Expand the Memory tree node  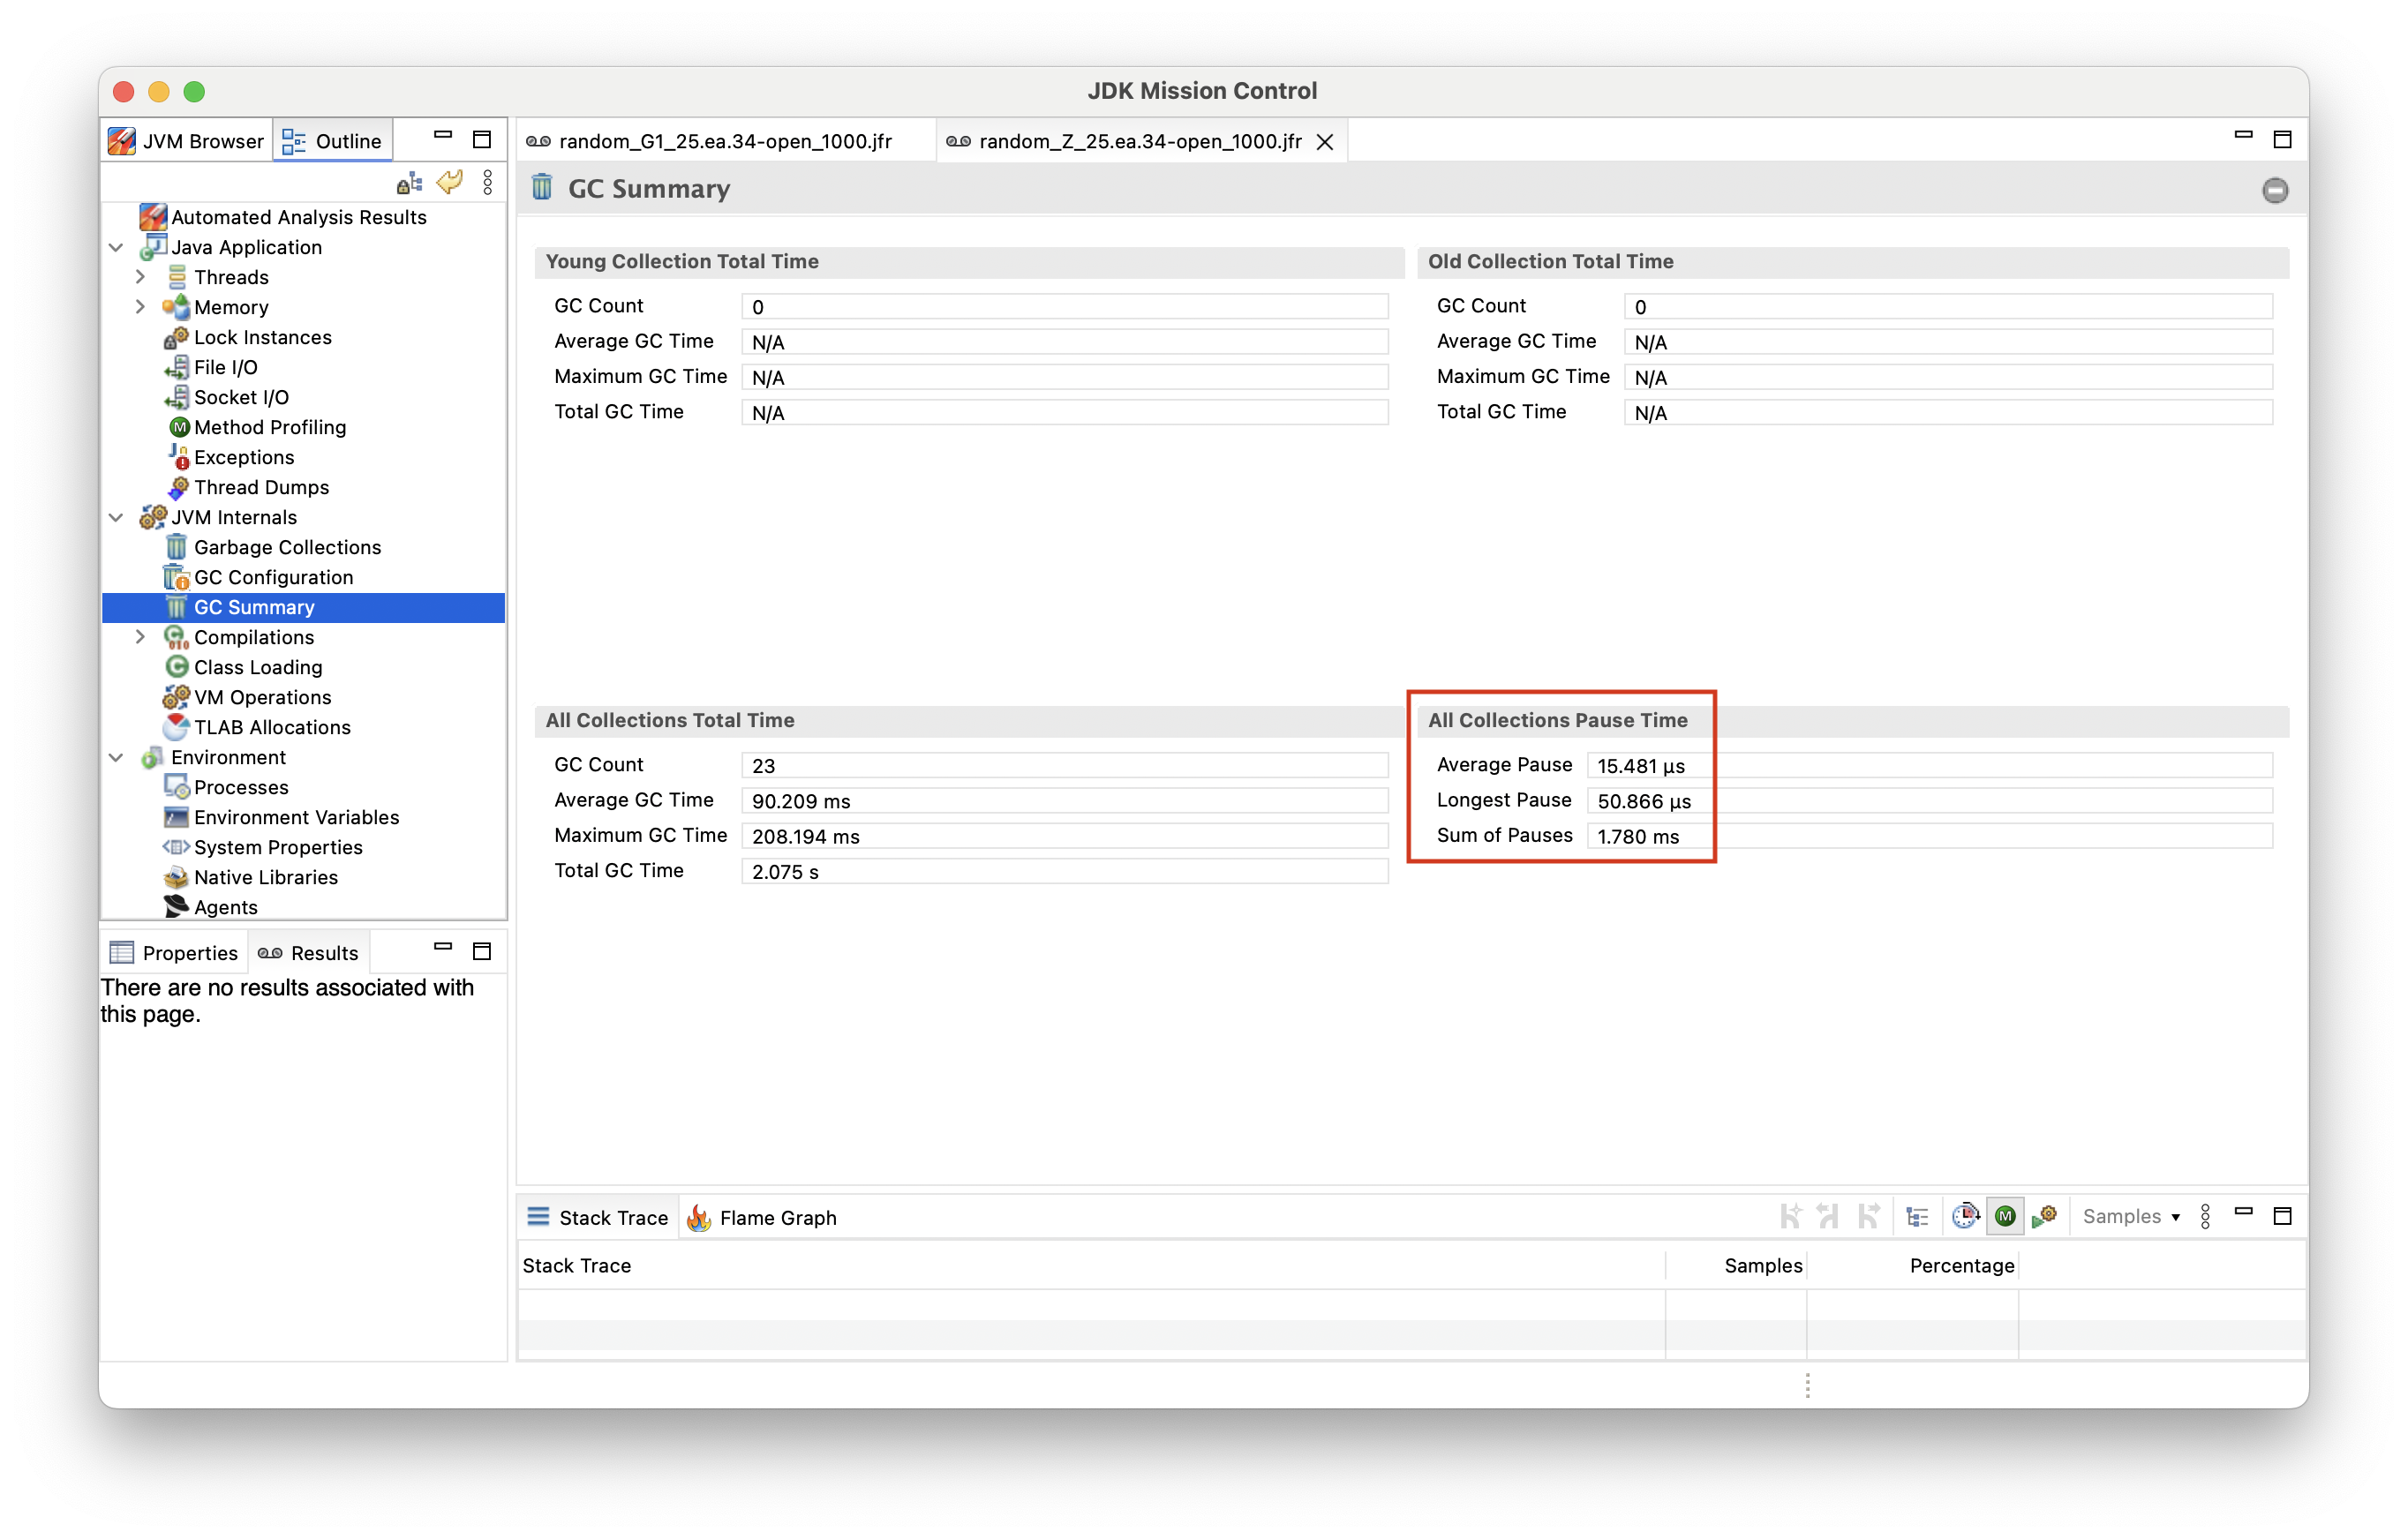(140, 307)
